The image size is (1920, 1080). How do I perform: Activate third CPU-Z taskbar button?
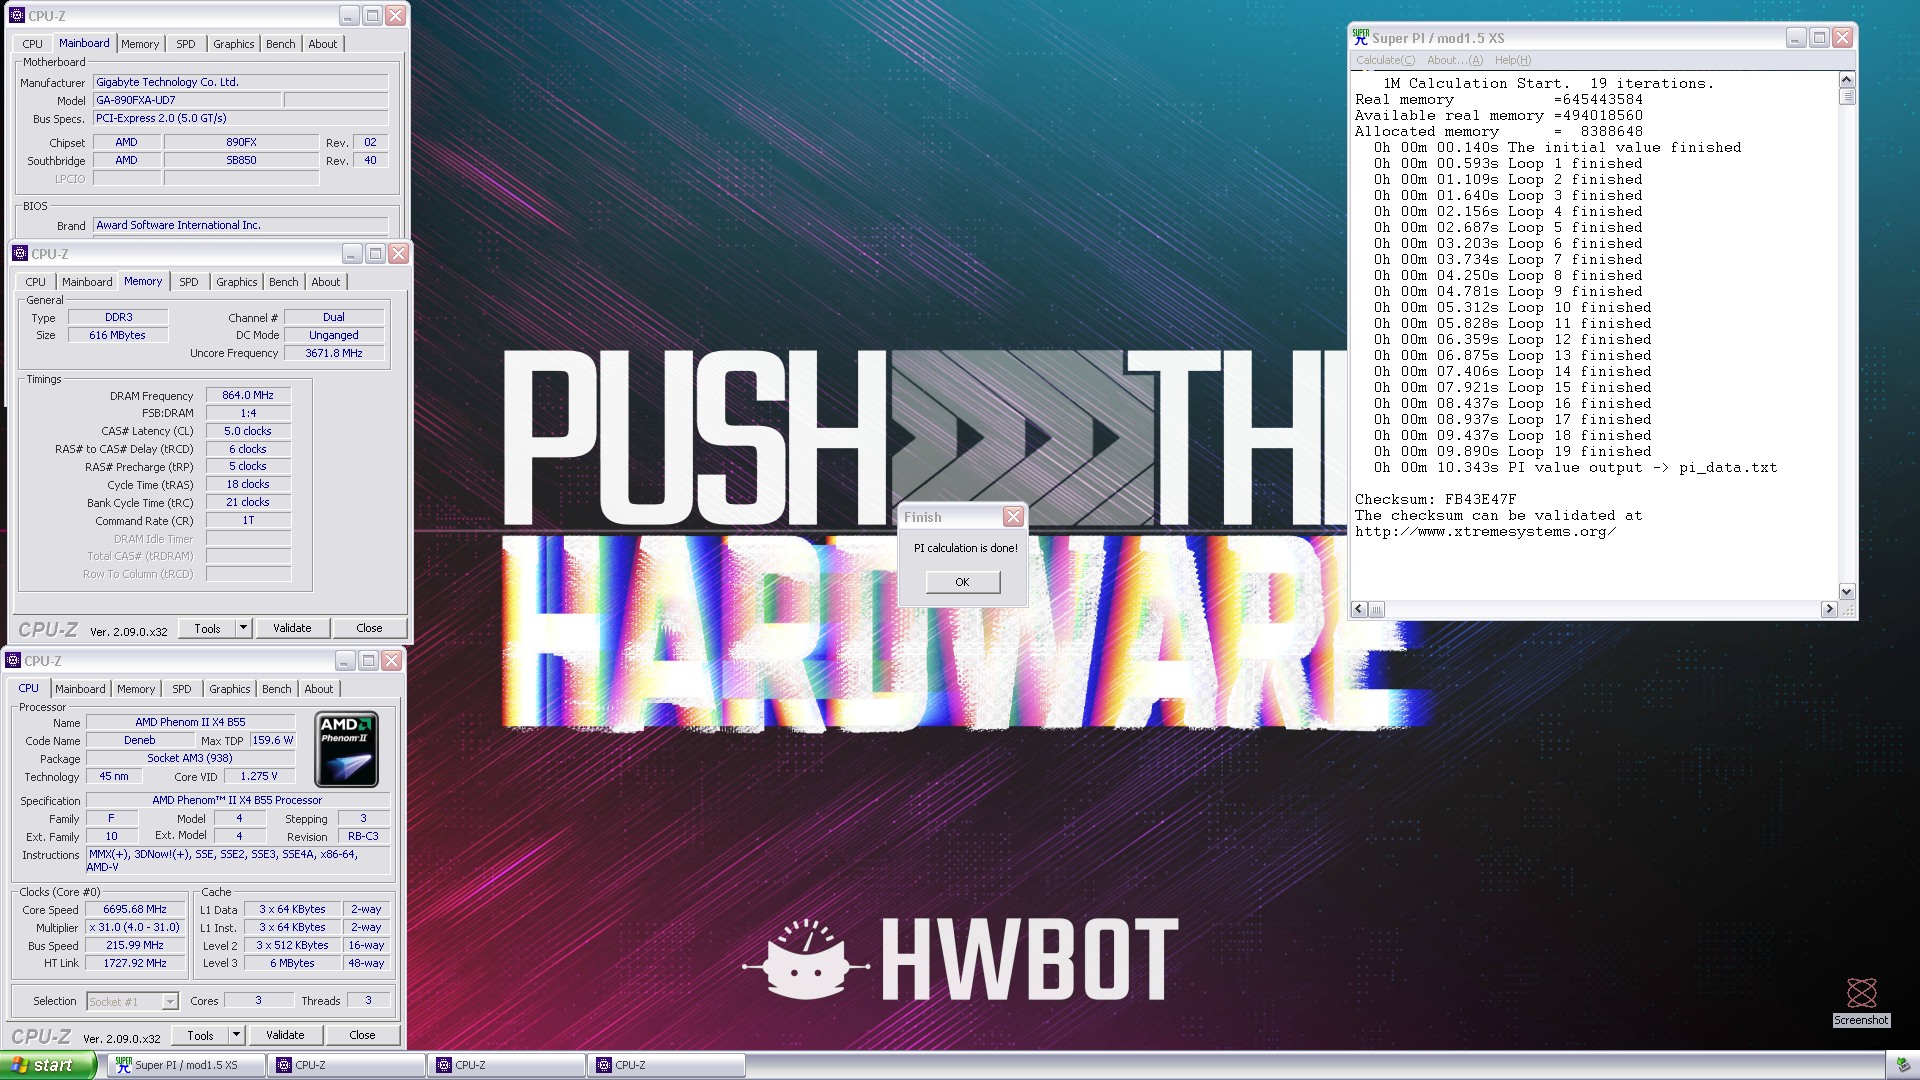[666, 1065]
